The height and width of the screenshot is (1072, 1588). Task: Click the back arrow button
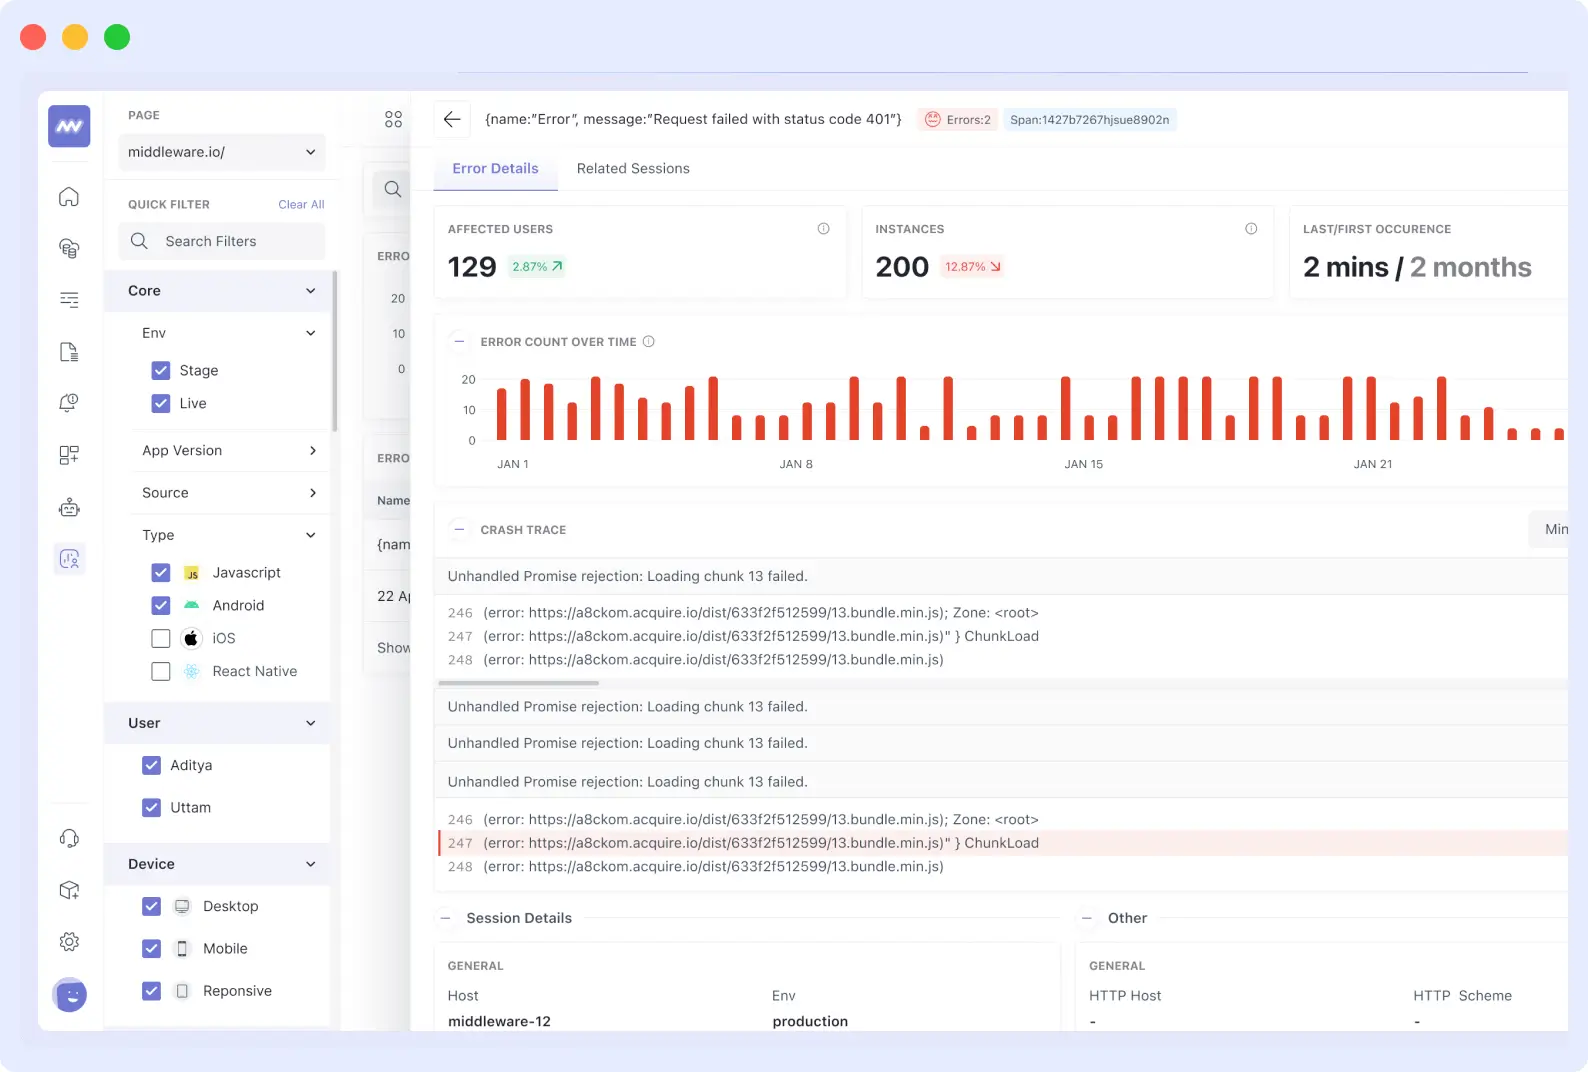[x=452, y=119]
